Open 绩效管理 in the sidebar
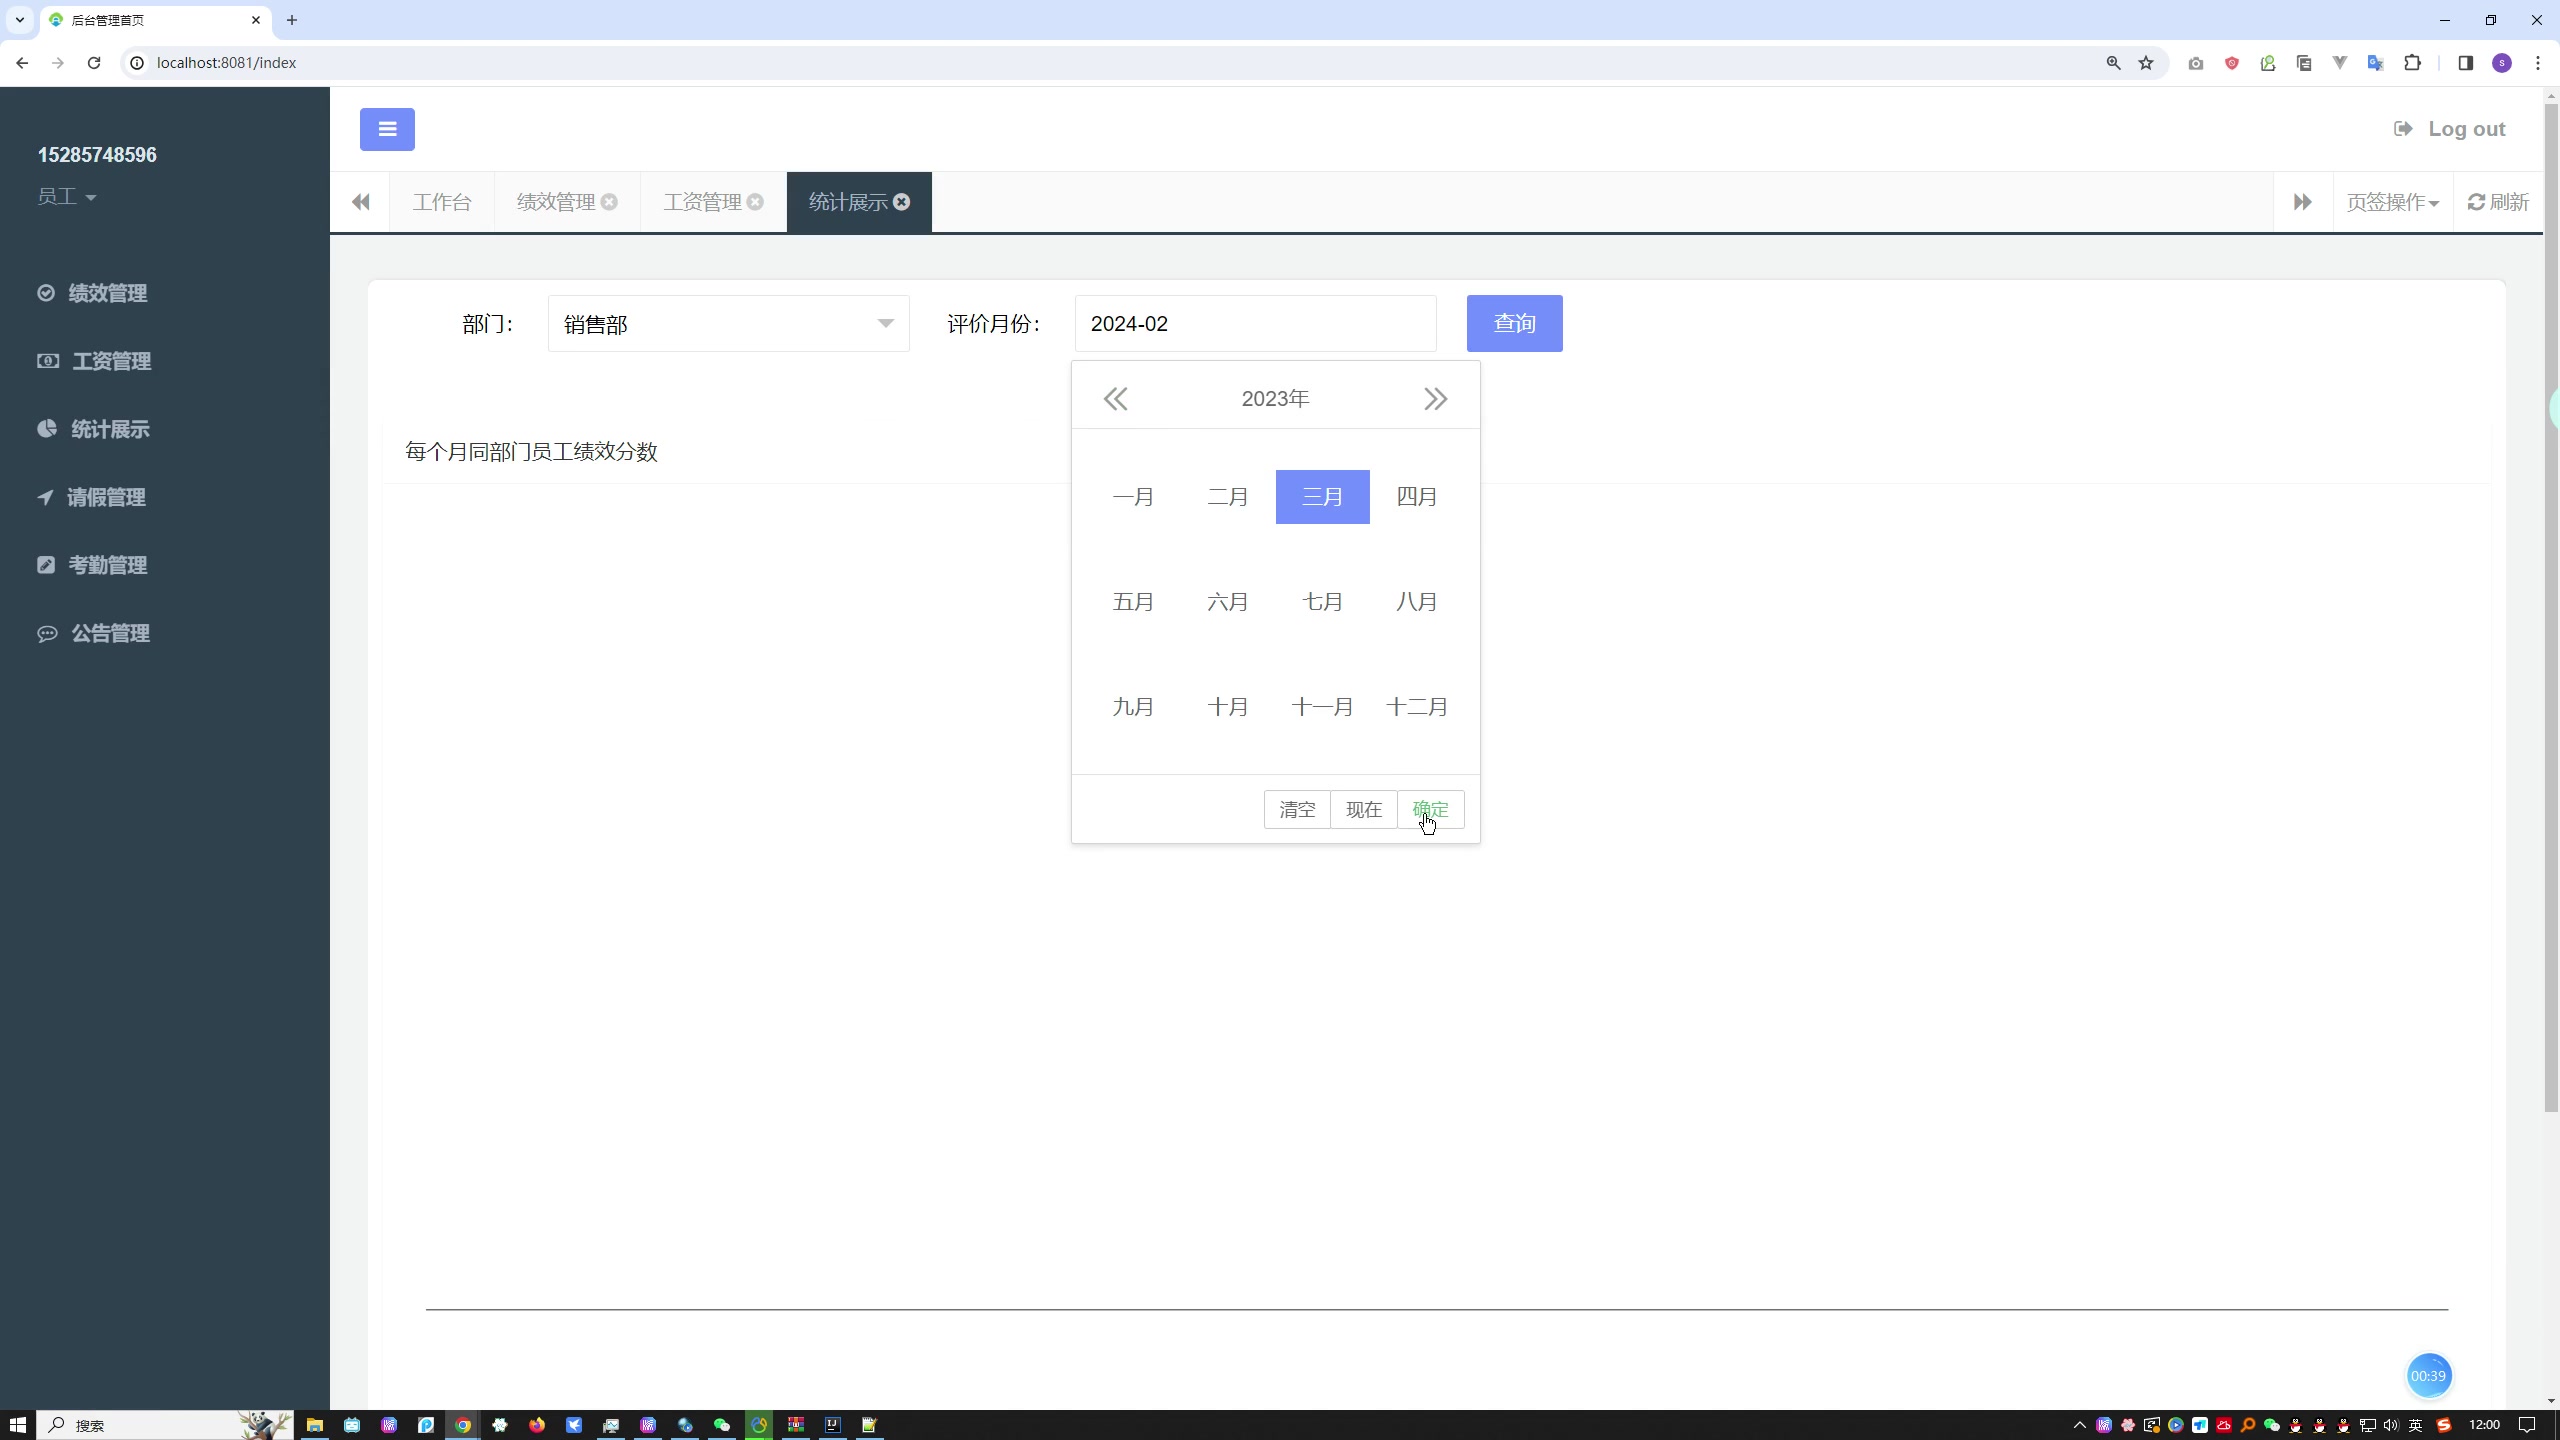This screenshot has height=1440, width=2560. (x=93, y=293)
